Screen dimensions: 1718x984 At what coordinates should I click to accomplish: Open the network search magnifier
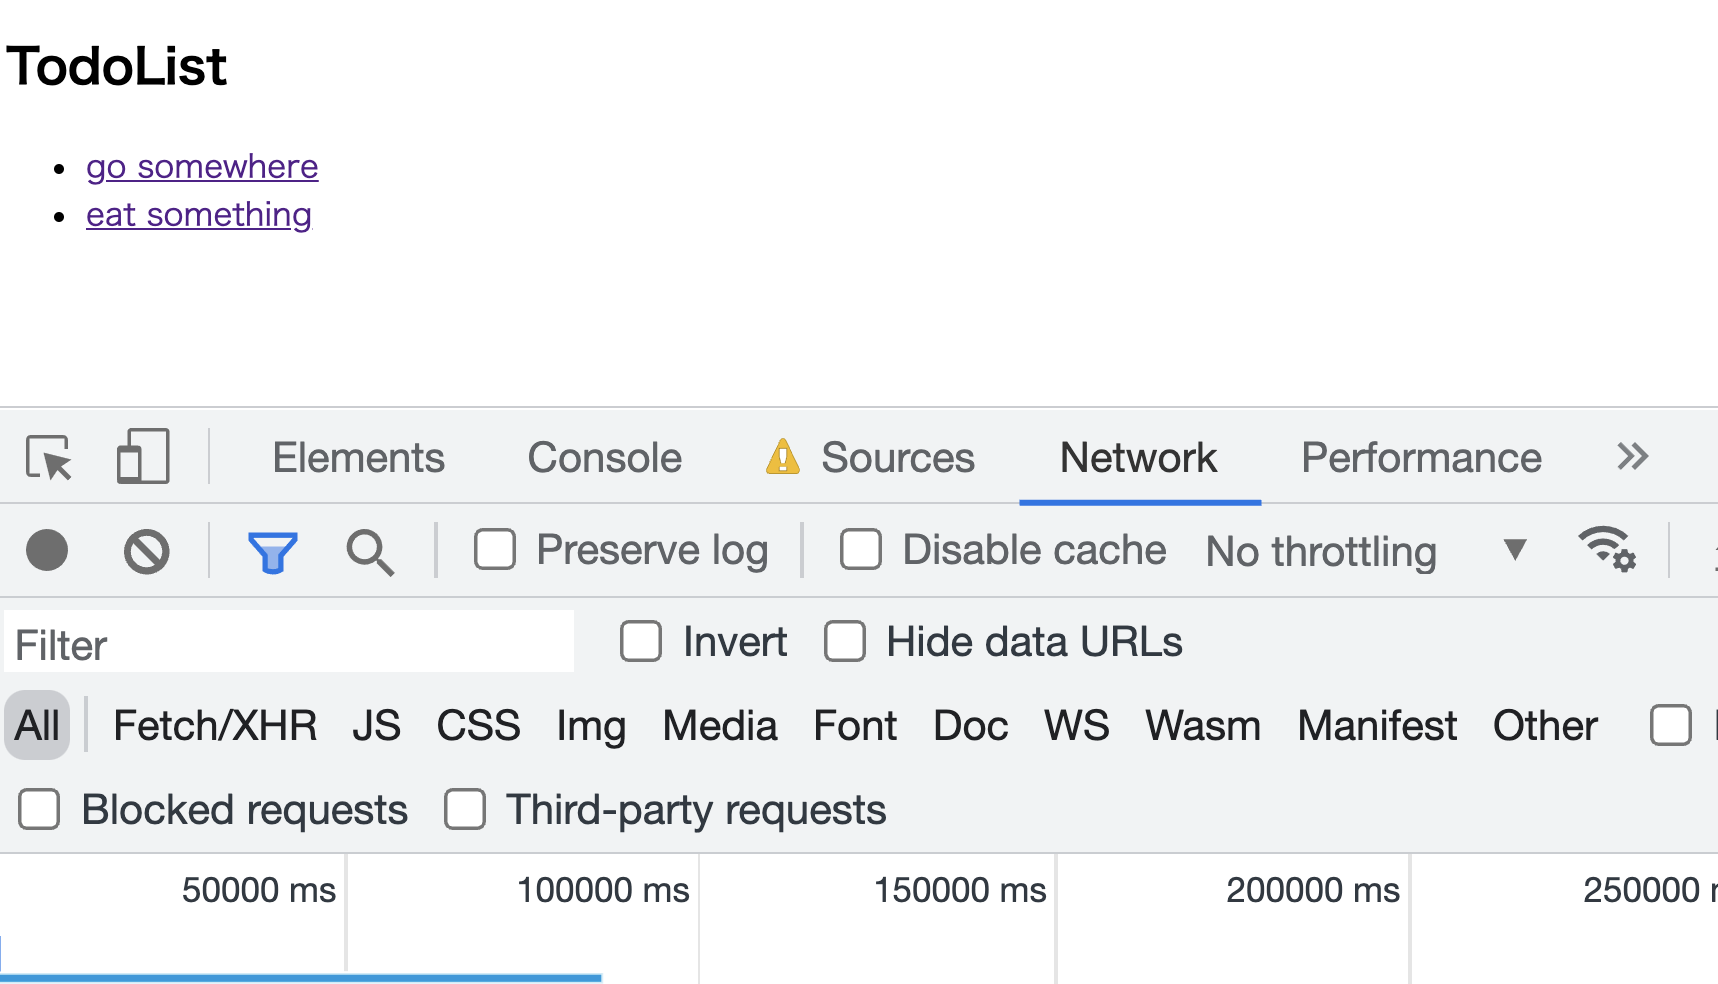tap(370, 551)
